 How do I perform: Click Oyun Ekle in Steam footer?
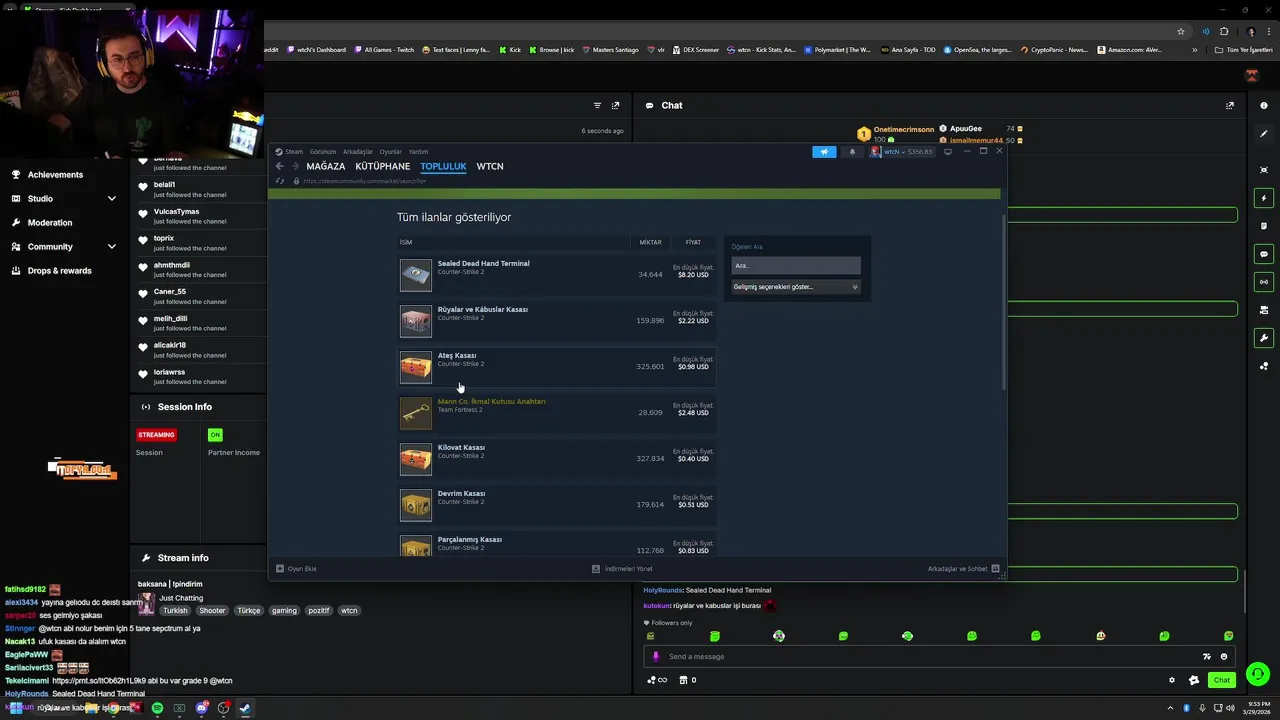click(296, 568)
